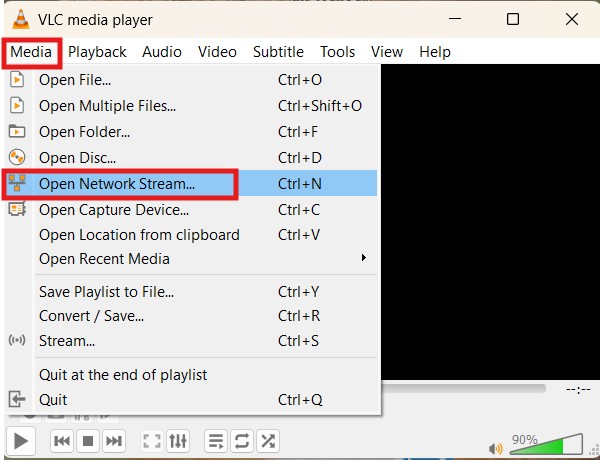Image resolution: width=600 pixels, height=460 pixels.
Task: Start playback with the Play button
Action: point(21,441)
